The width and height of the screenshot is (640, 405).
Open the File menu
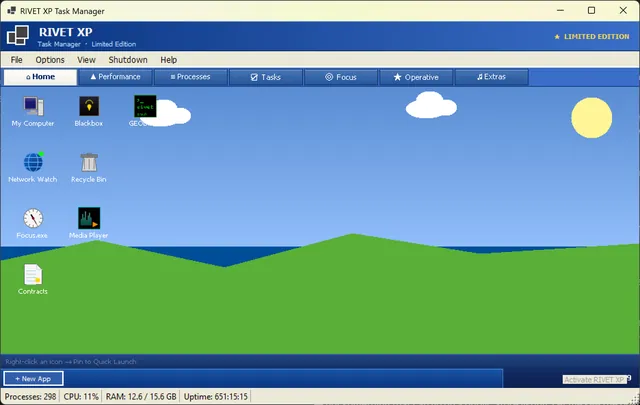click(x=17, y=60)
